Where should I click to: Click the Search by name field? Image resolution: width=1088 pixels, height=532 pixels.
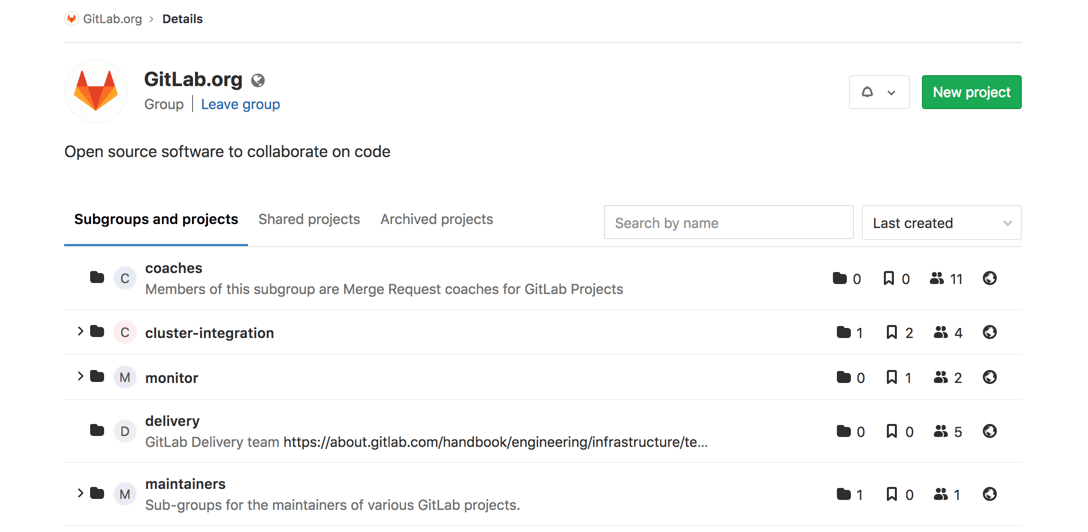(729, 223)
